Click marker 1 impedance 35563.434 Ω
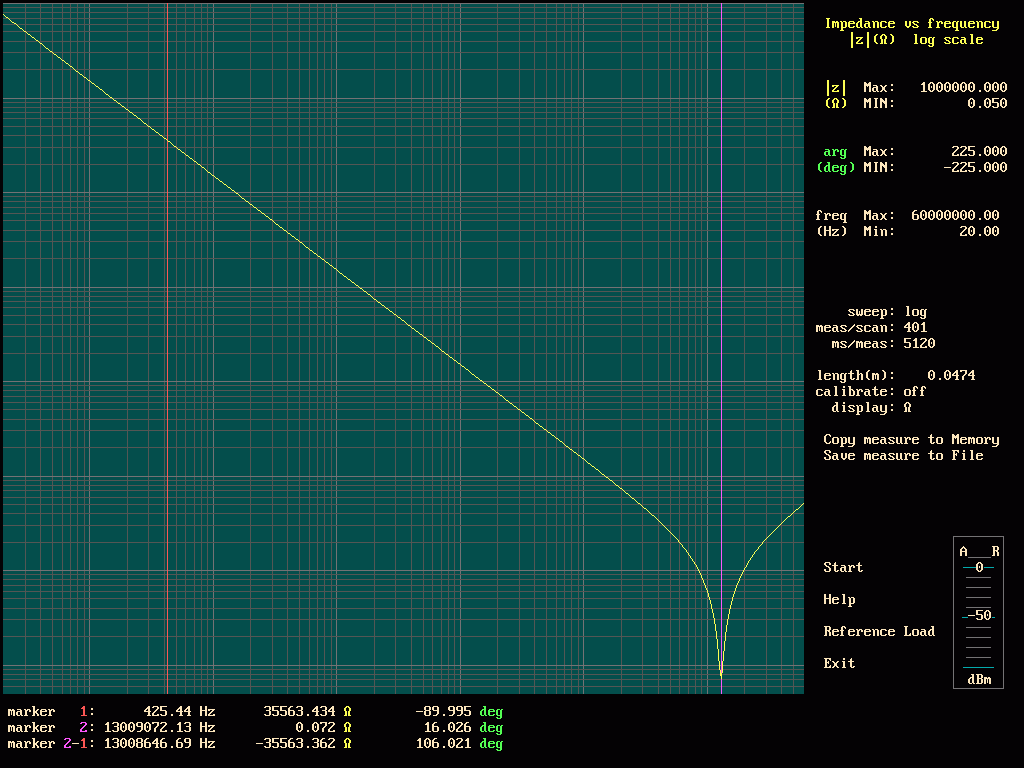 307,711
